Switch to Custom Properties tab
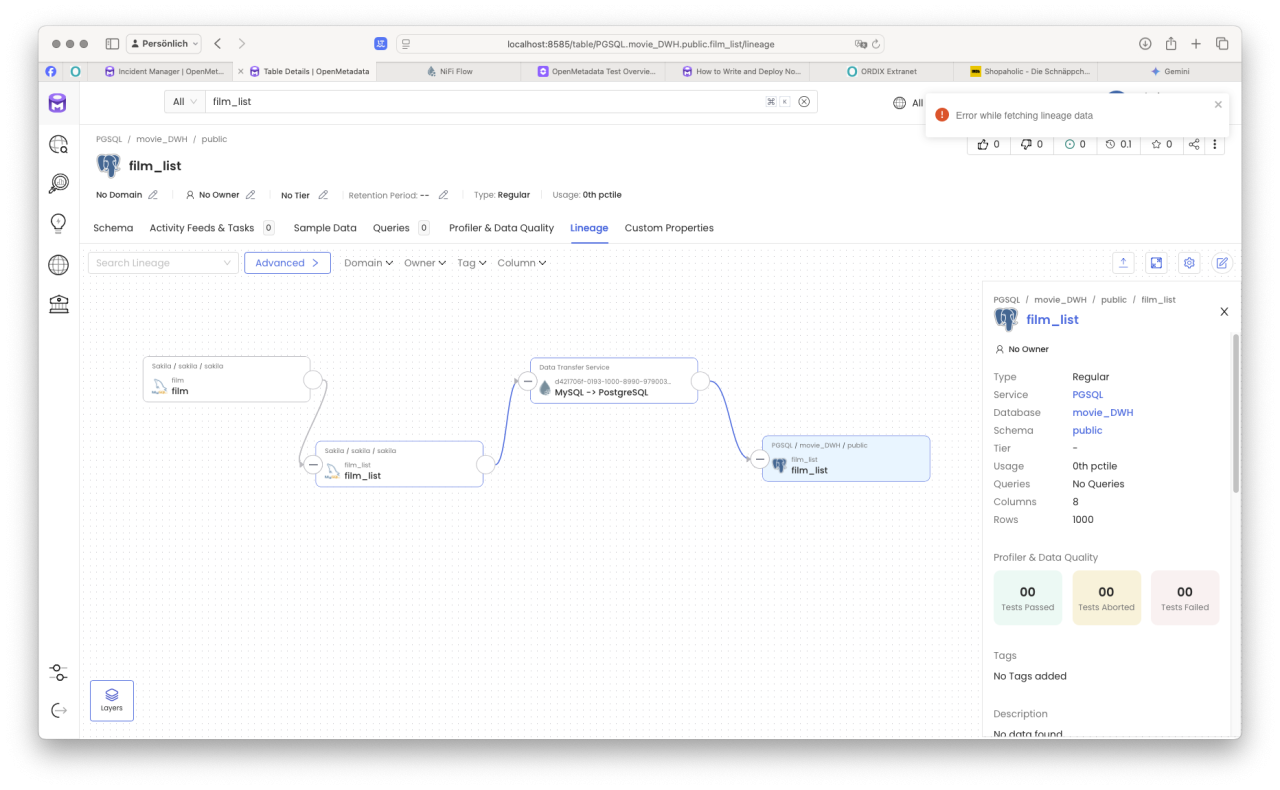This screenshot has height=790, width=1280. (669, 228)
